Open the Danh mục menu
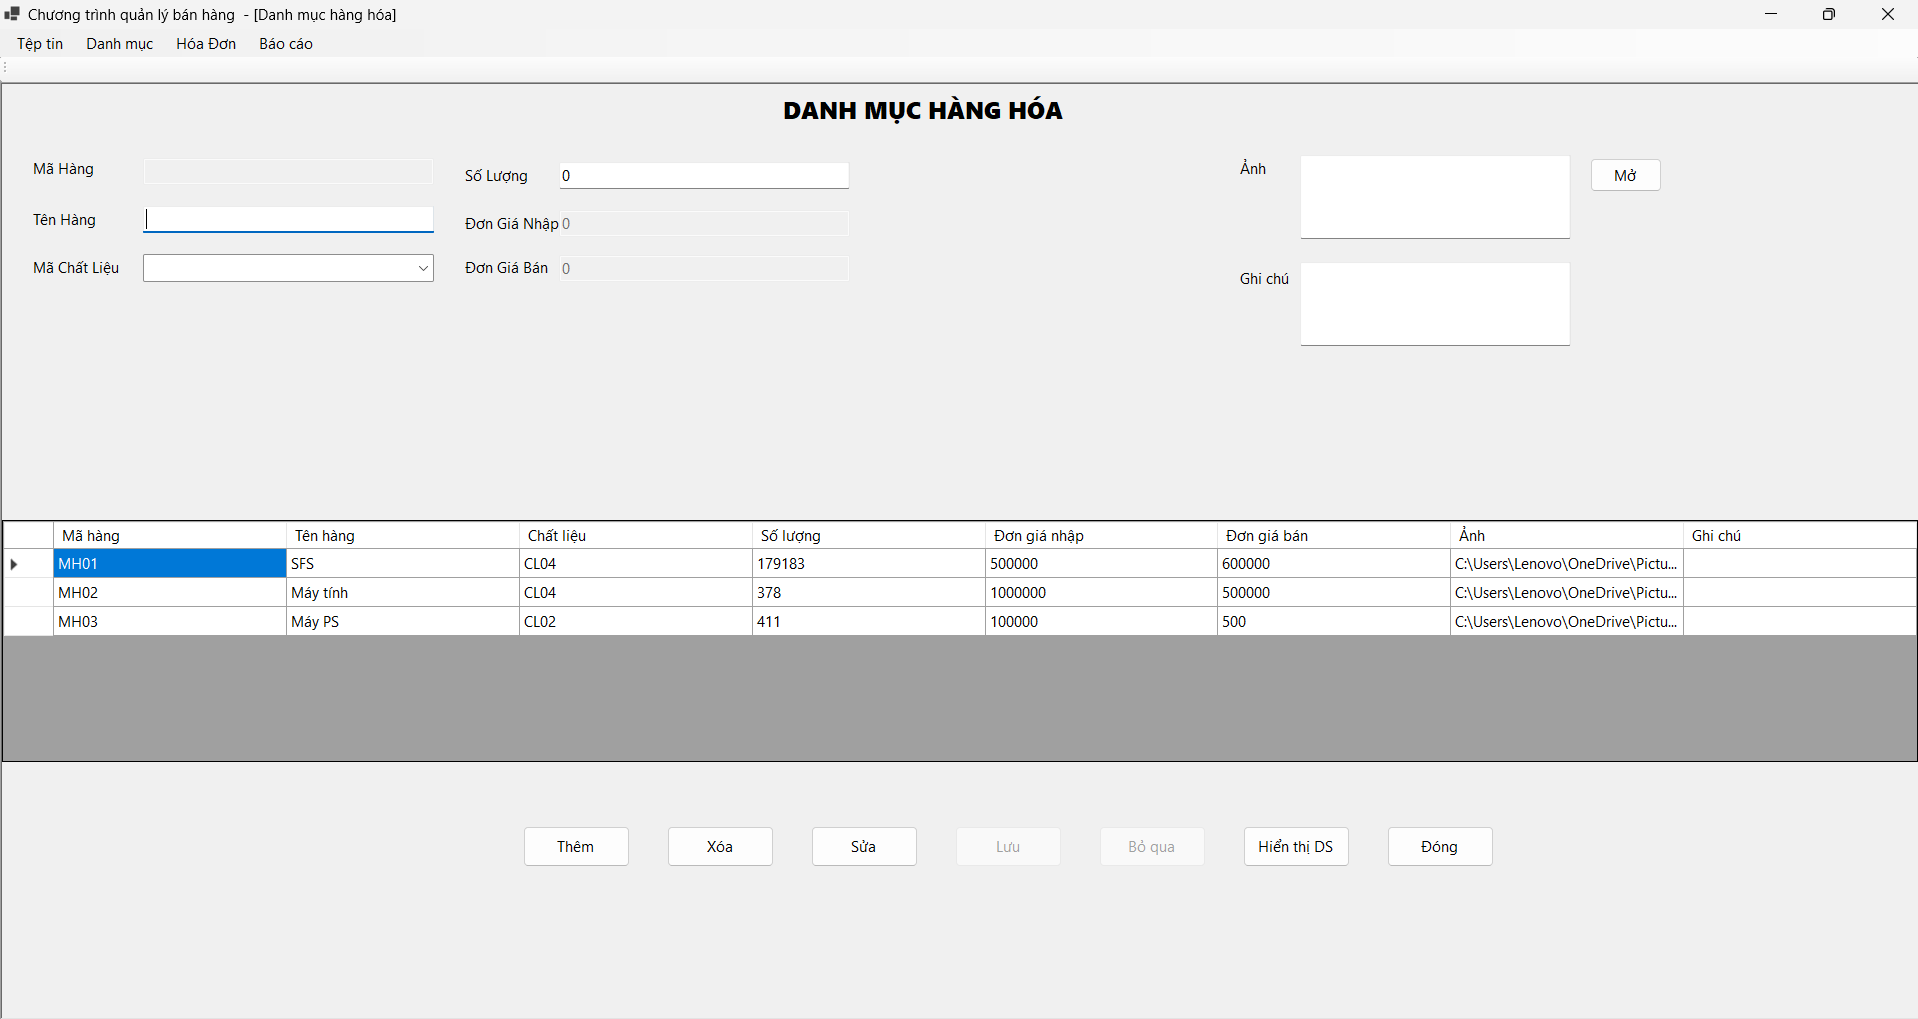The height and width of the screenshot is (1019, 1918). (x=118, y=43)
